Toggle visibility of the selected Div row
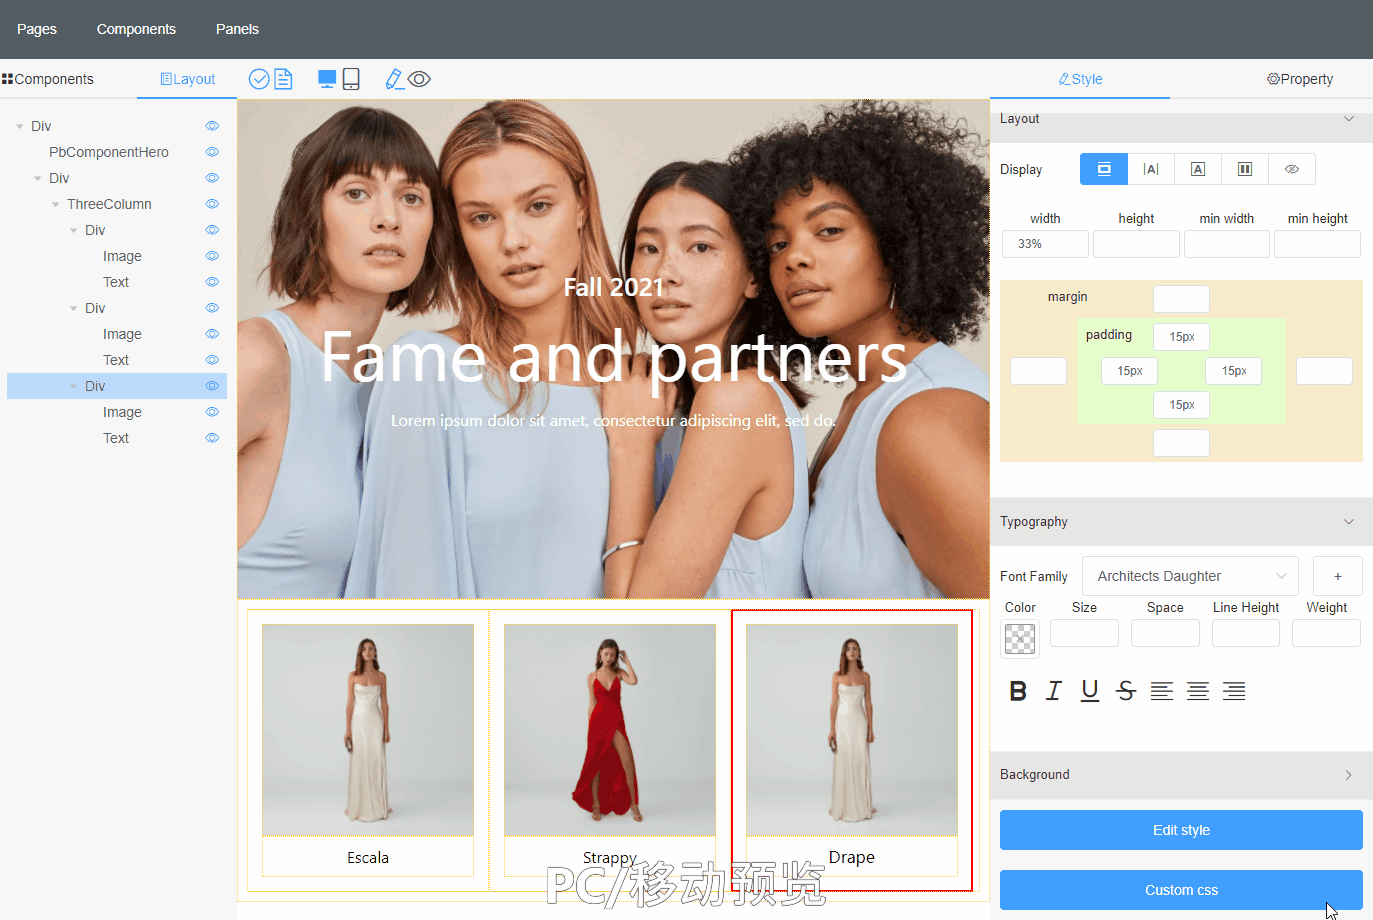 (x=212, y=386)
